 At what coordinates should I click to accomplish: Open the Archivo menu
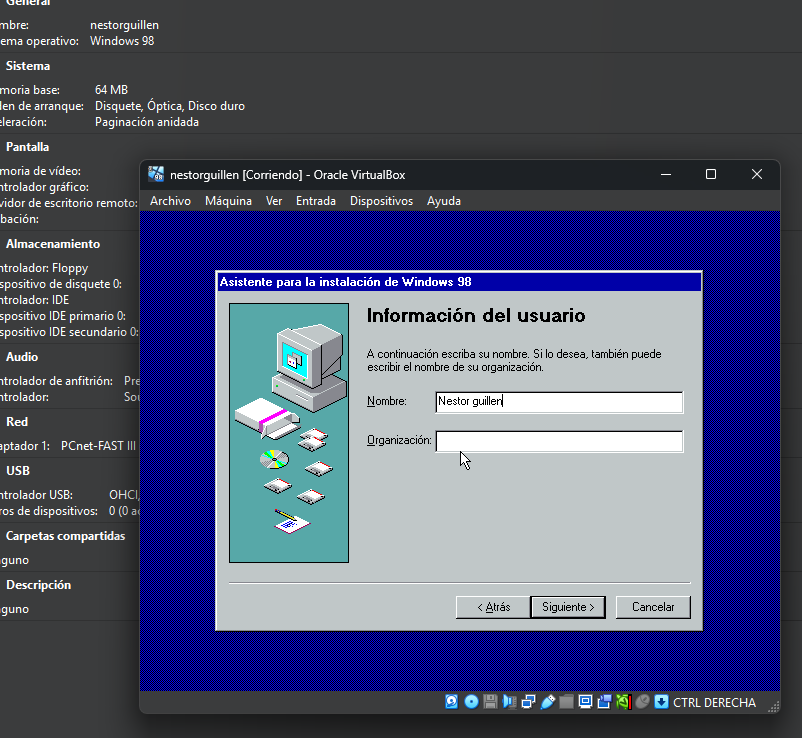click(x=170, y=201)
